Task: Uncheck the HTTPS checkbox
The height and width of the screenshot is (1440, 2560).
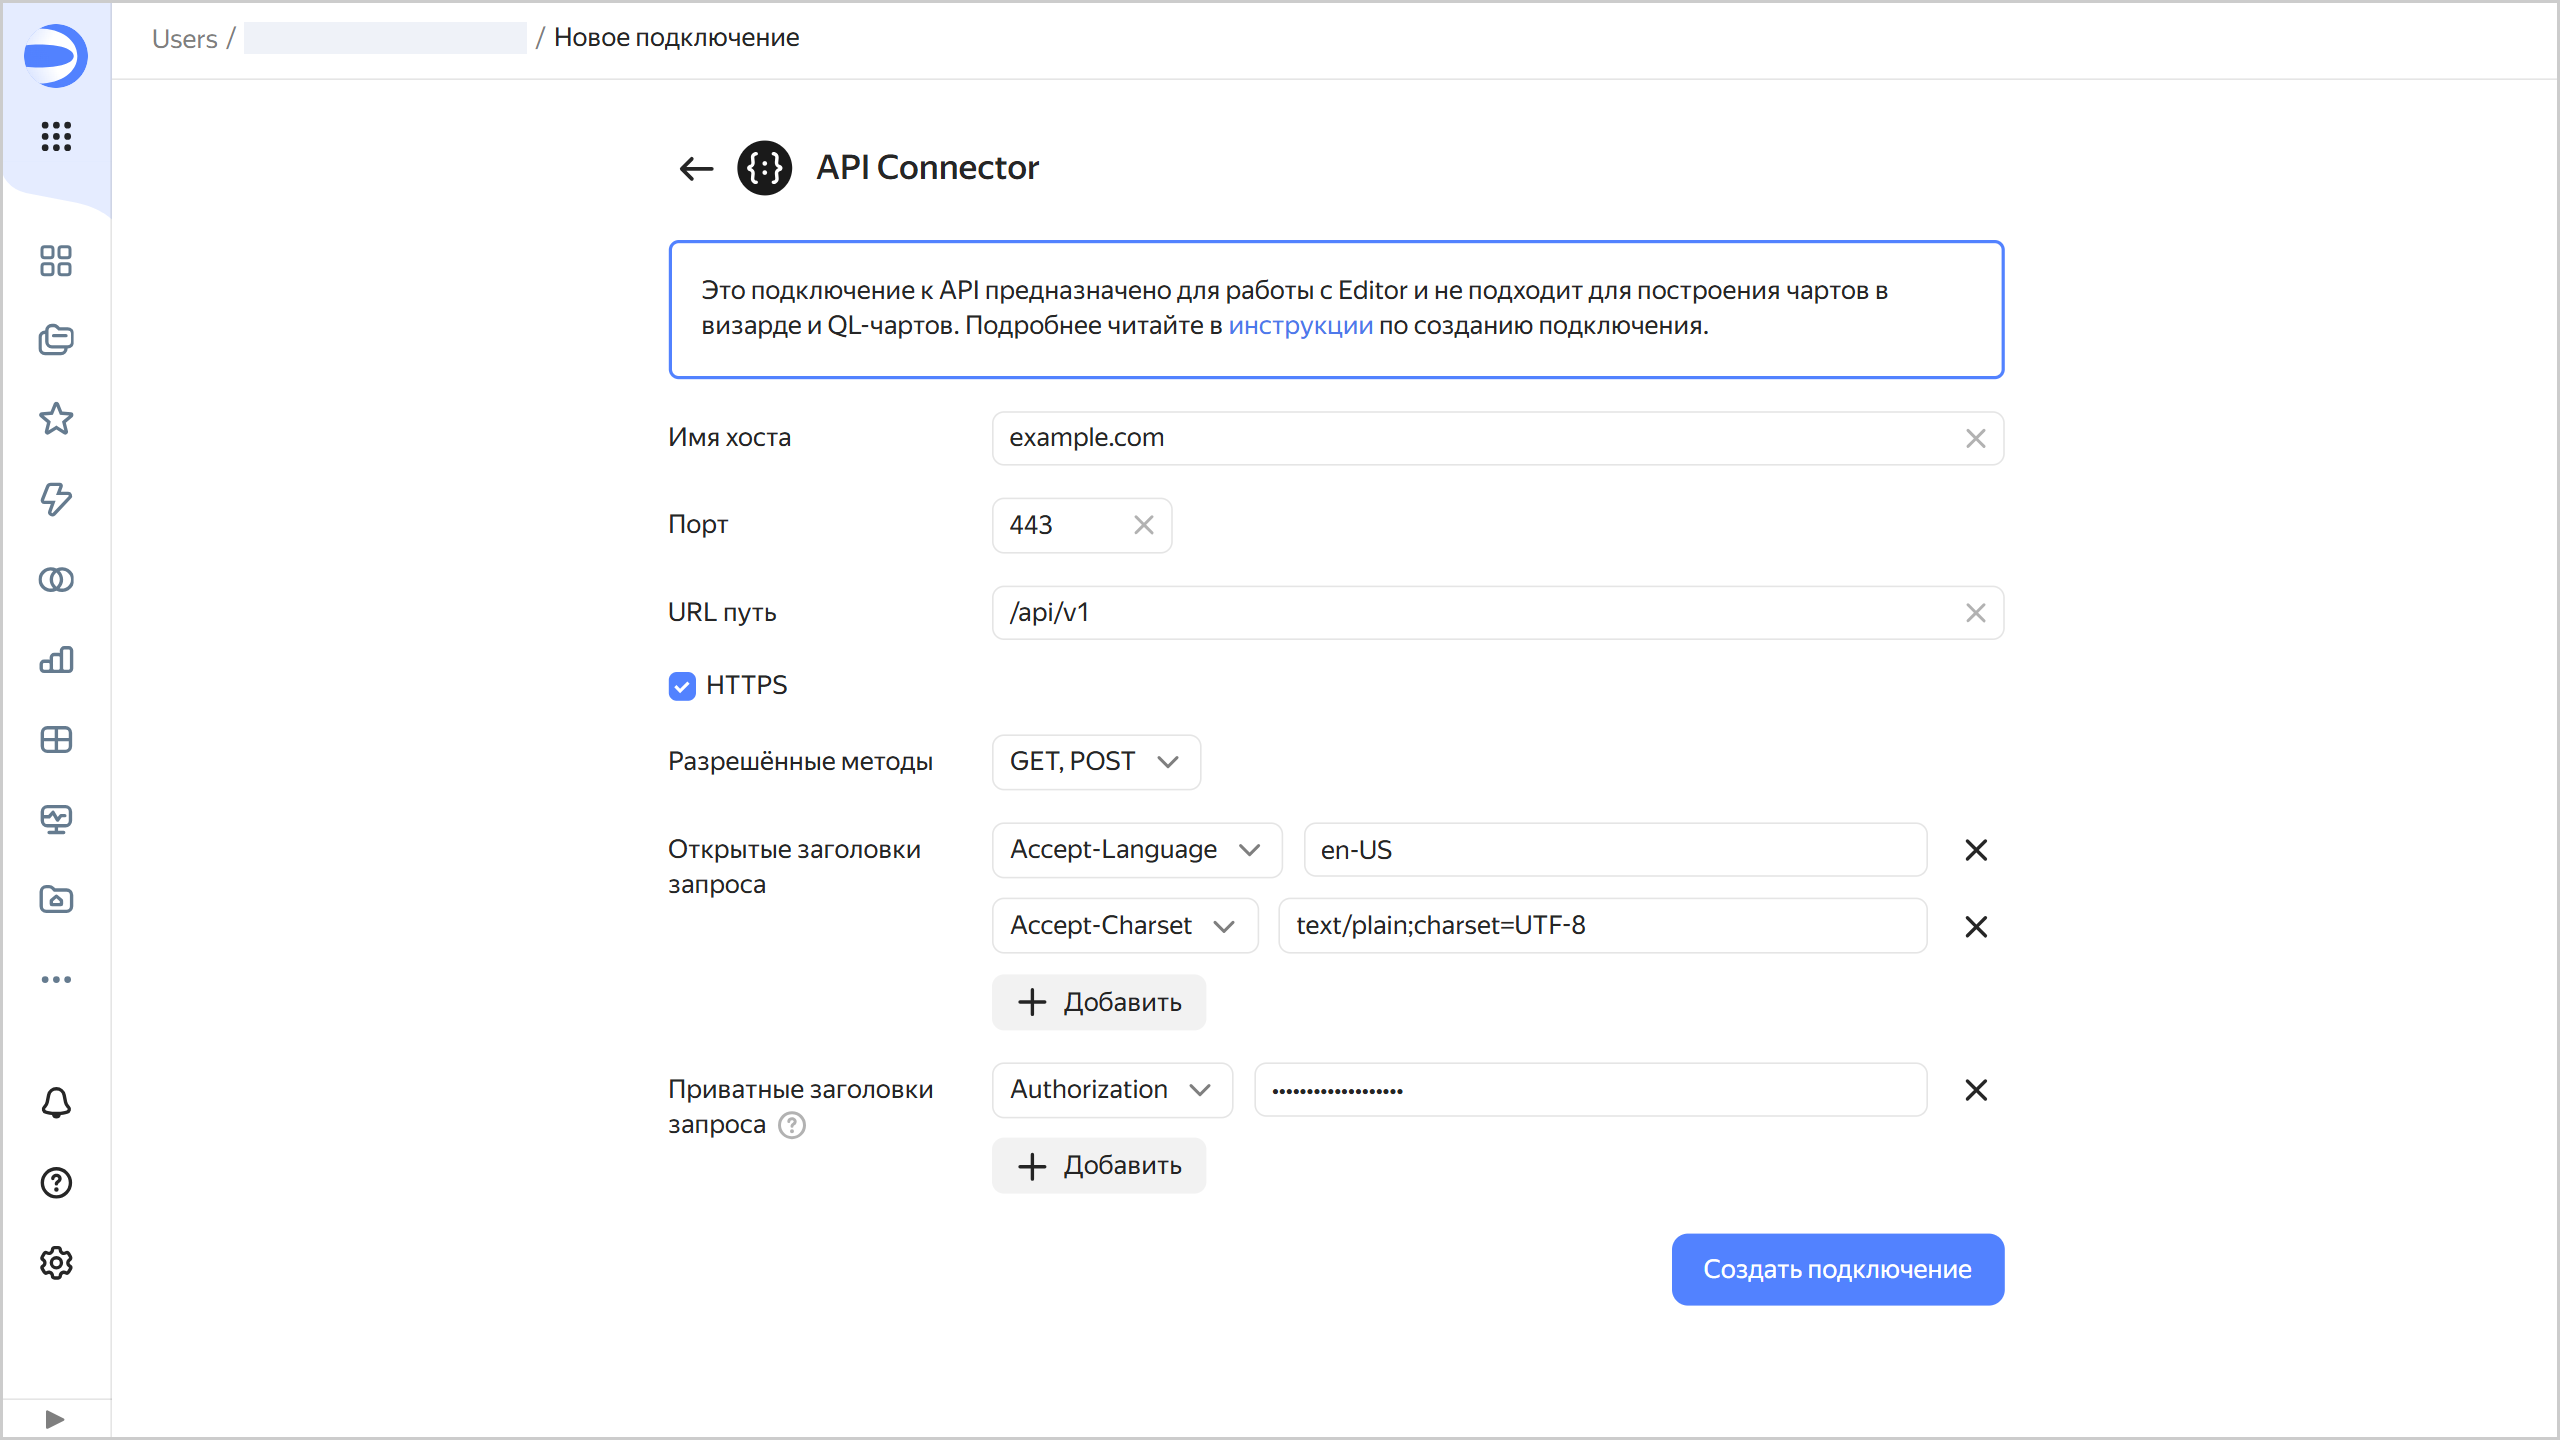Action: (x=682, y=686)
